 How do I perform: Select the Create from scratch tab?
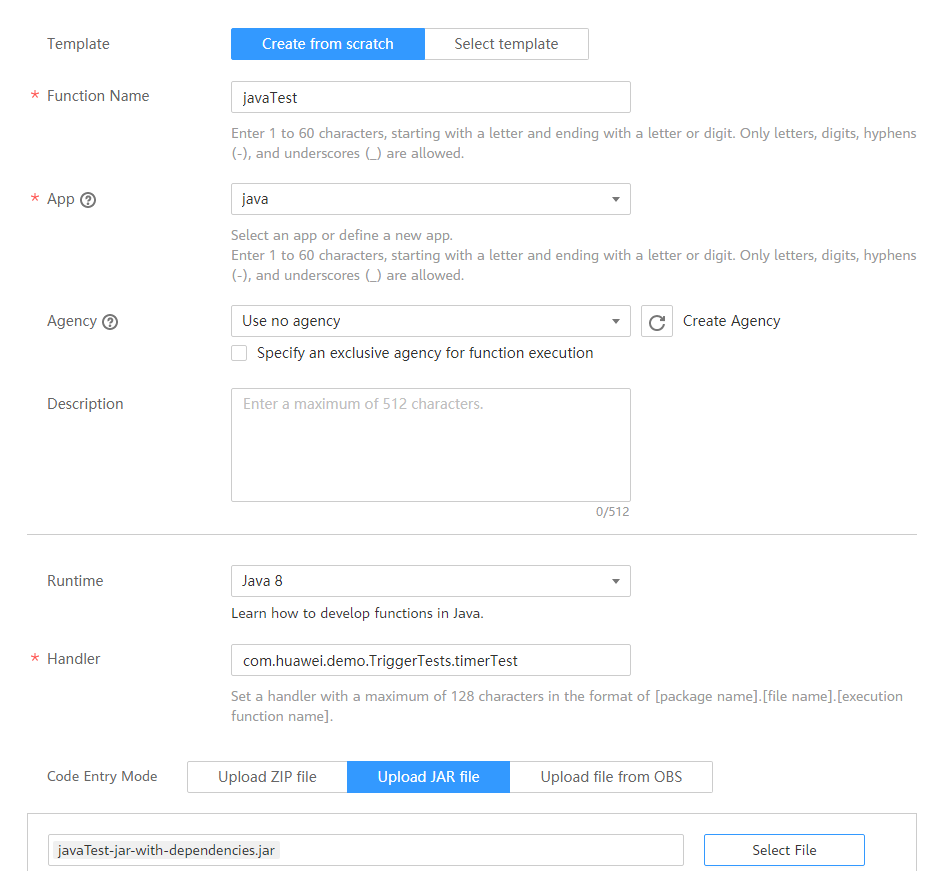tap(328, 44)
